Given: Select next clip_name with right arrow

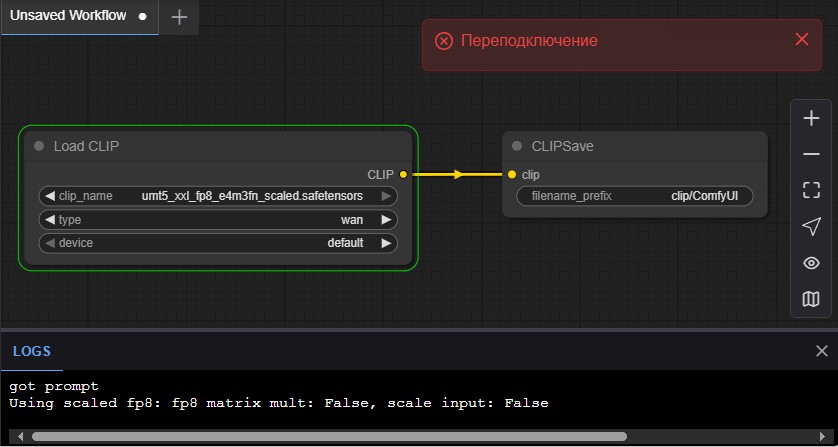Looking at the screenshot, I should pyautogui.click(x=386, y=196).
